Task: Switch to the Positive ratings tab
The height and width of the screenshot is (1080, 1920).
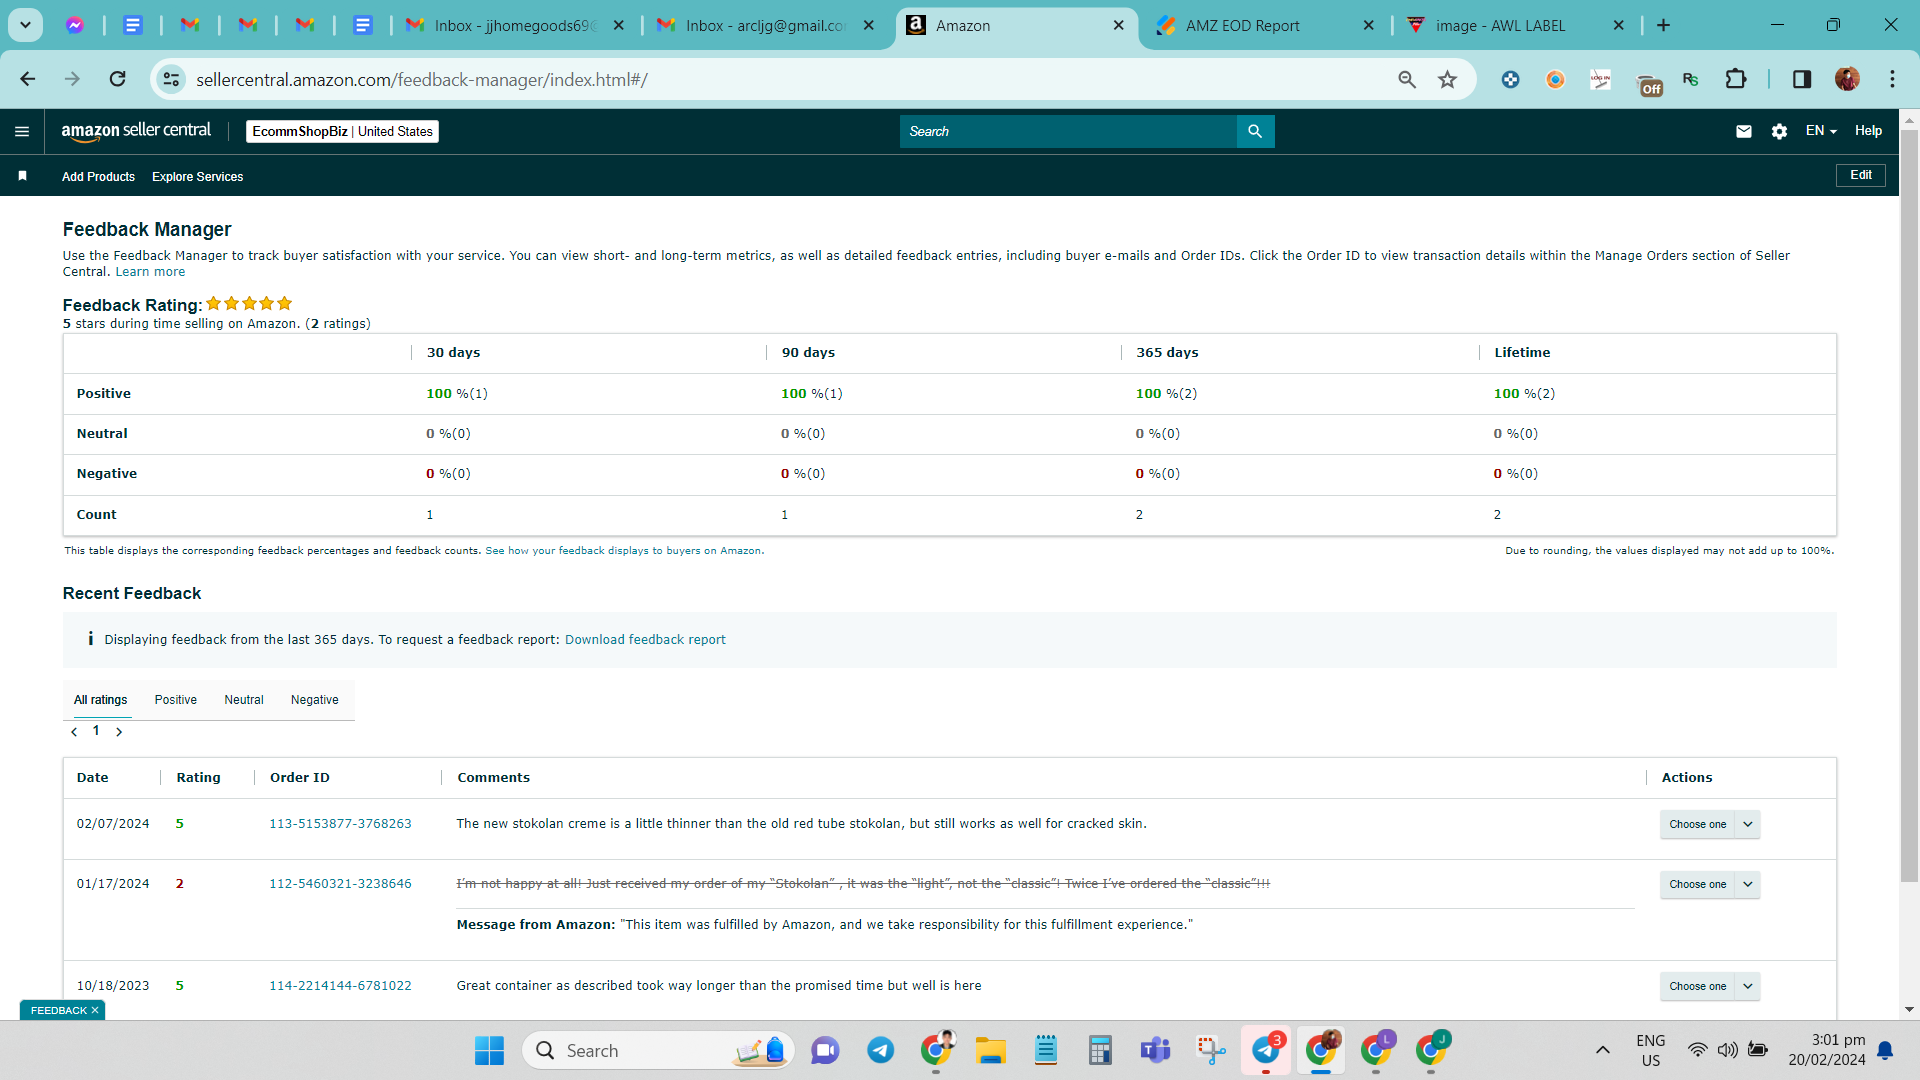Action: [x=175, y=700]
